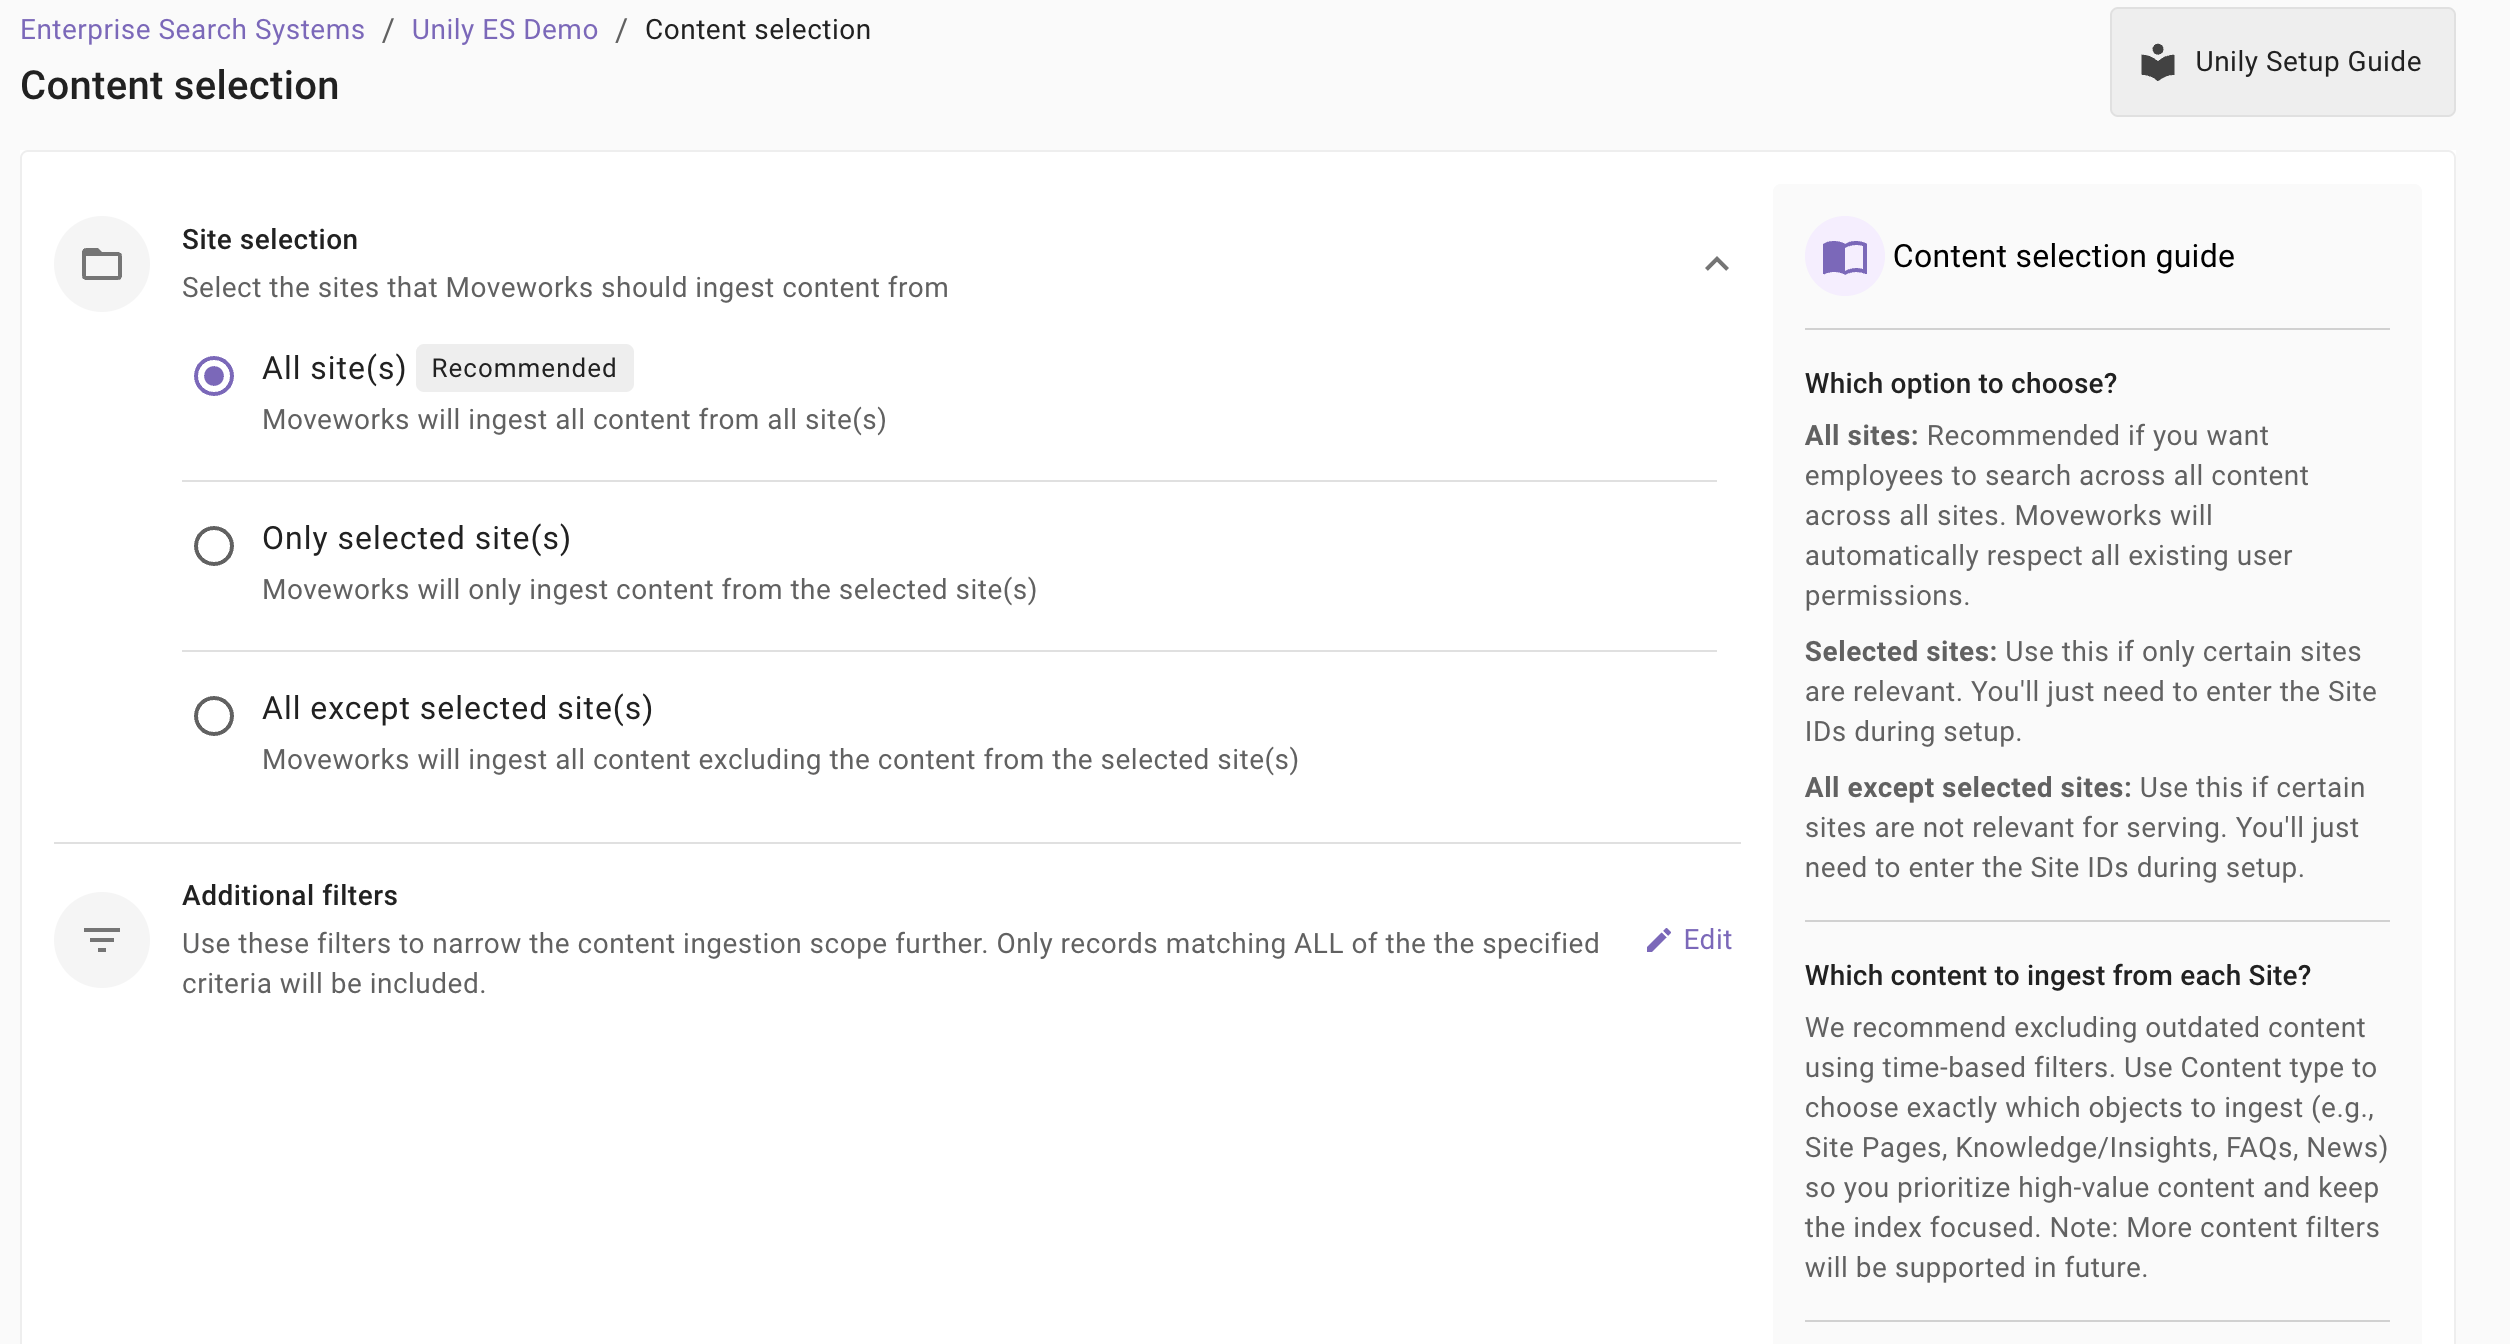Click the Additional filters heading
Image resolution: width=2510 pixels, height=1344 pixels.
(290, 896)
